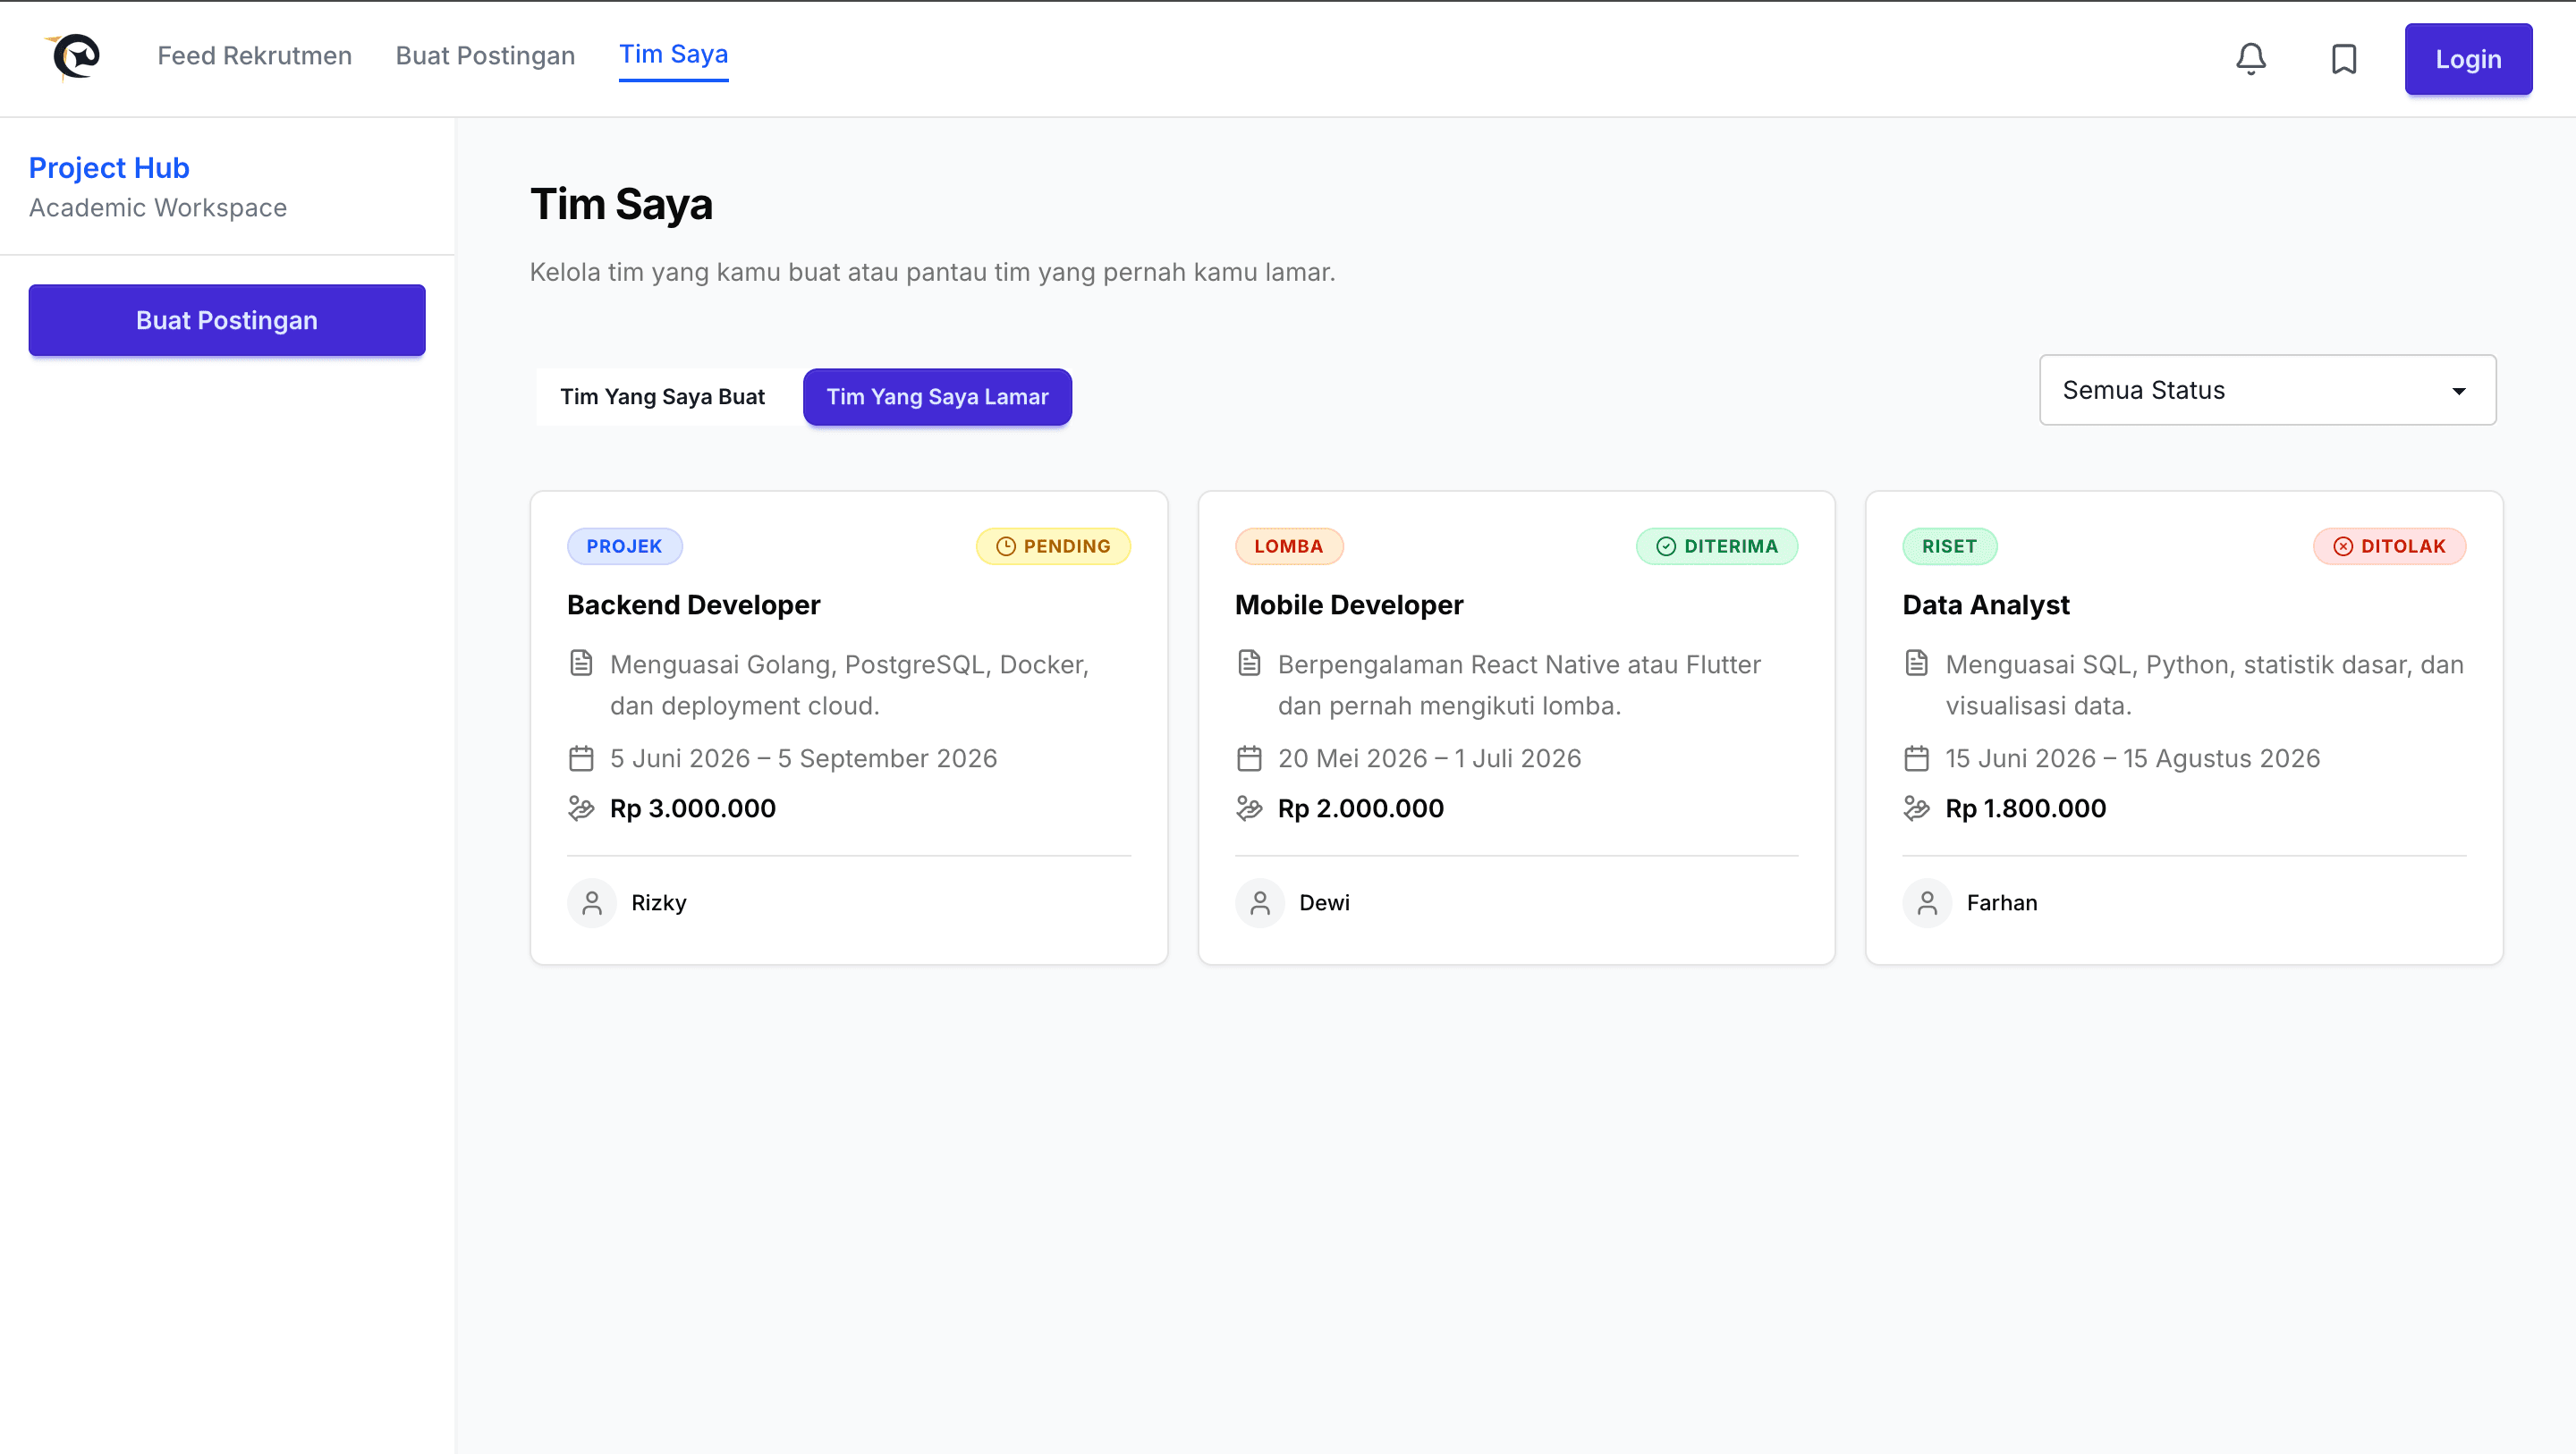Click the description mentioning SQL, Python, statistik
The image size is (2576, 1454).
[x=2204, y=685]
